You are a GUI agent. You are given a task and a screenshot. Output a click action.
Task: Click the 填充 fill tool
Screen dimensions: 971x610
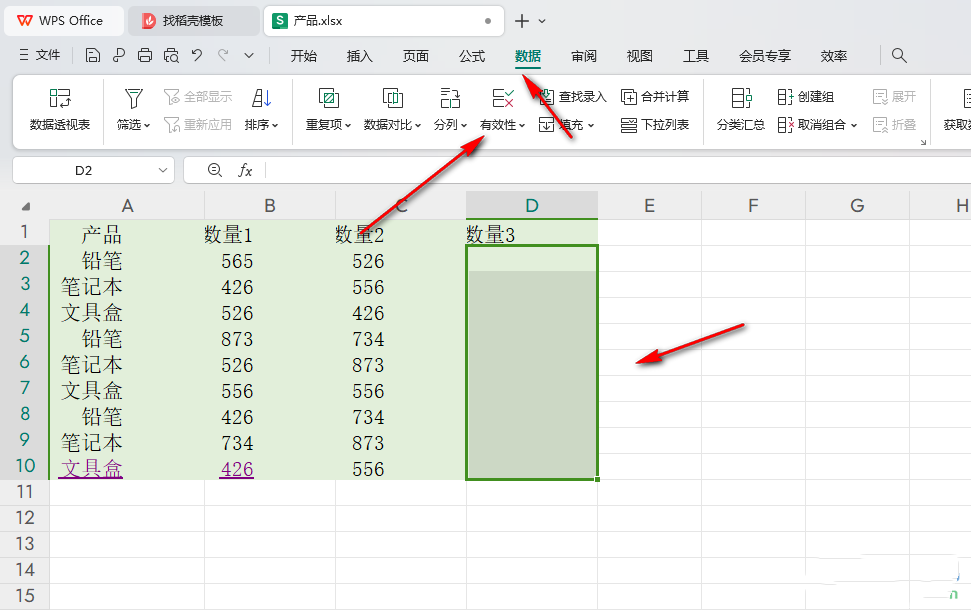click(566, 124)
